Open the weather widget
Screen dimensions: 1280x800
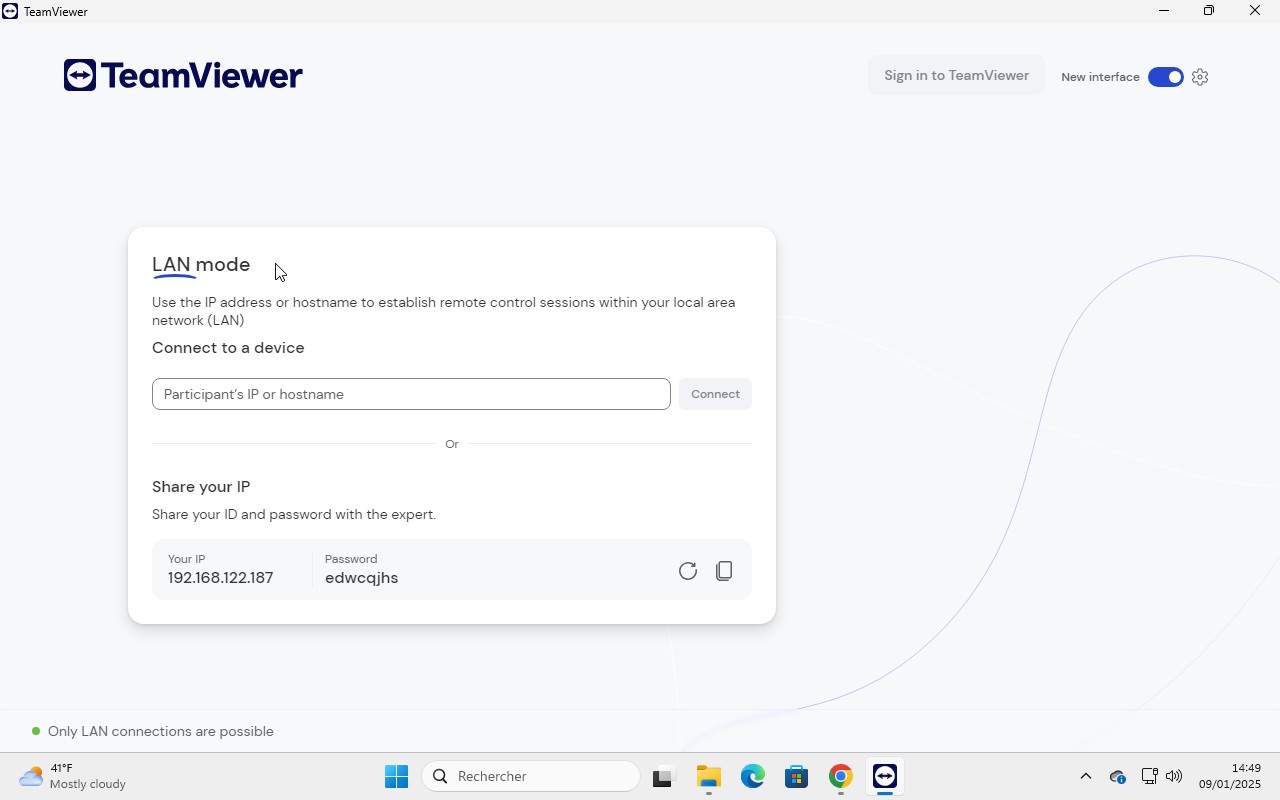73,777
